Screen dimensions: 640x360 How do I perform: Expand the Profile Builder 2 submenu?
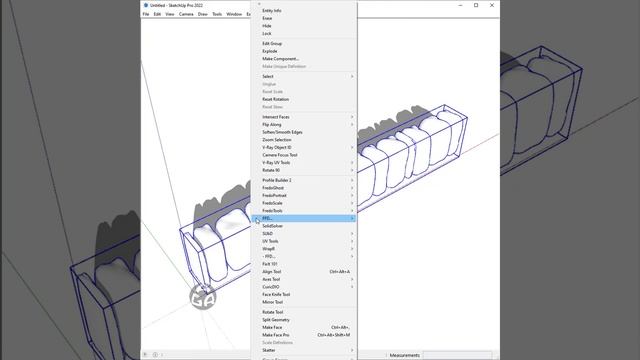[304, 180]
